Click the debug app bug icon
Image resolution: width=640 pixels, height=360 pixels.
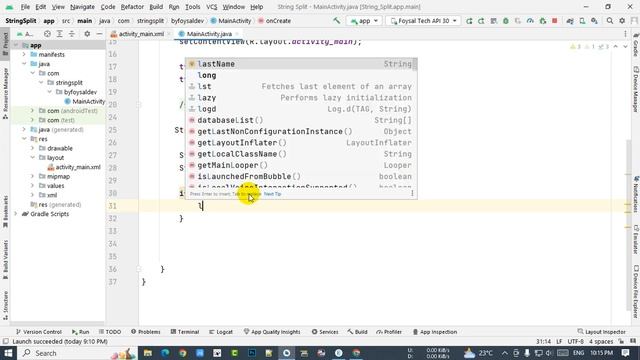point(506,21)
